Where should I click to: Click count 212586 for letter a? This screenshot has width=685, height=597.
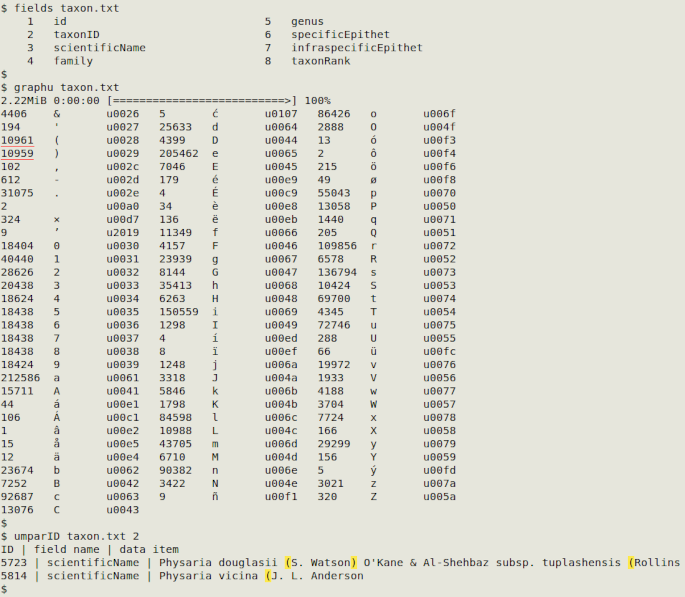pyautogui.click(x=20, y=378)
